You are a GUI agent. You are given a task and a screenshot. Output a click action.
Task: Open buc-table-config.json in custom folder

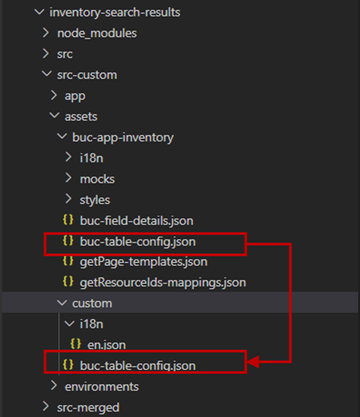pos(138,366)
